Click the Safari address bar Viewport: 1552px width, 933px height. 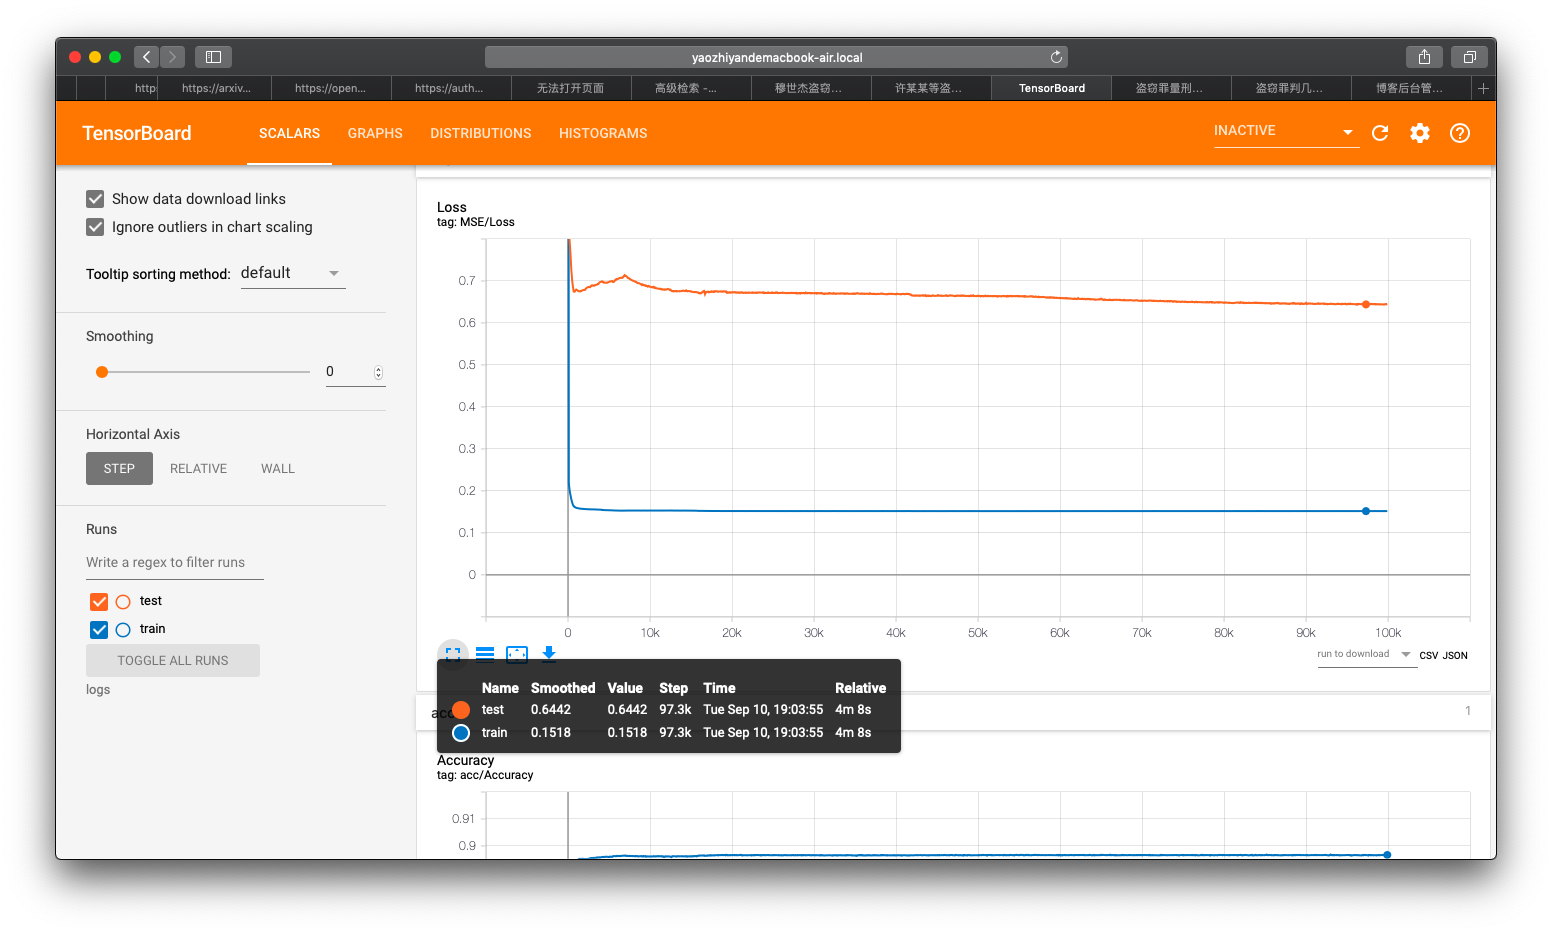[776, 57]
